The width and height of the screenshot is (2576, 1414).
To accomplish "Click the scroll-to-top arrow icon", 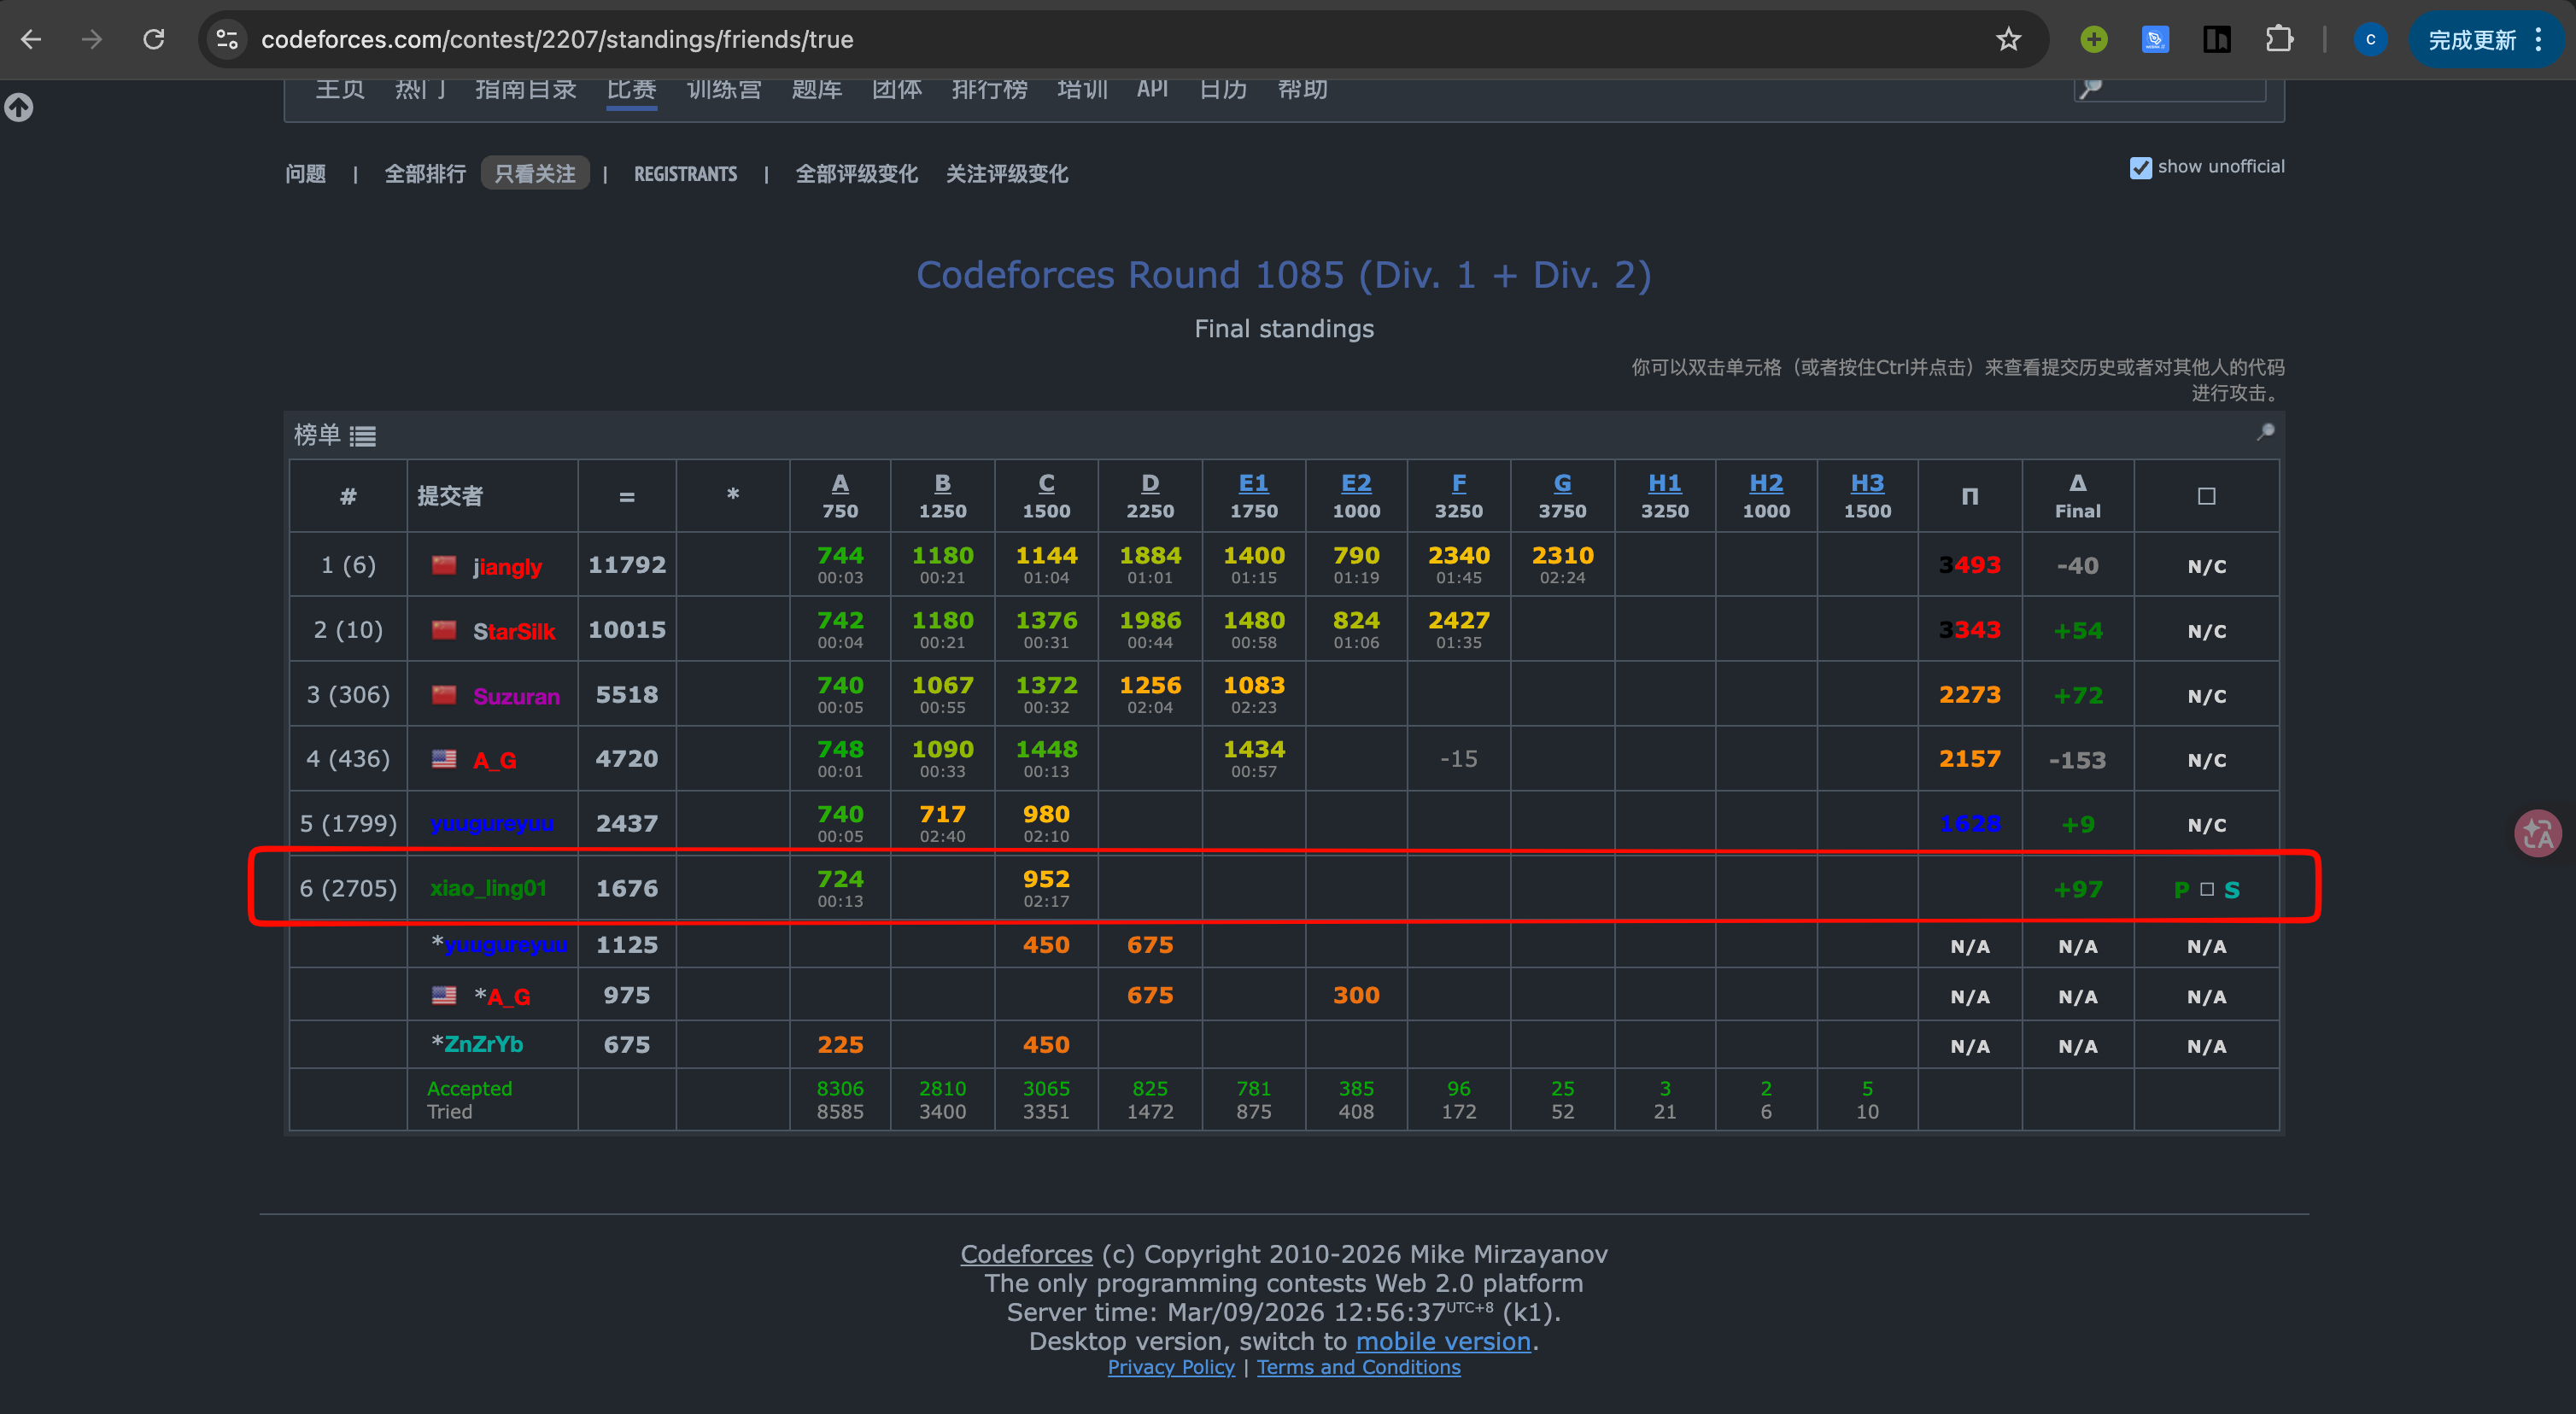I will 19,107.
